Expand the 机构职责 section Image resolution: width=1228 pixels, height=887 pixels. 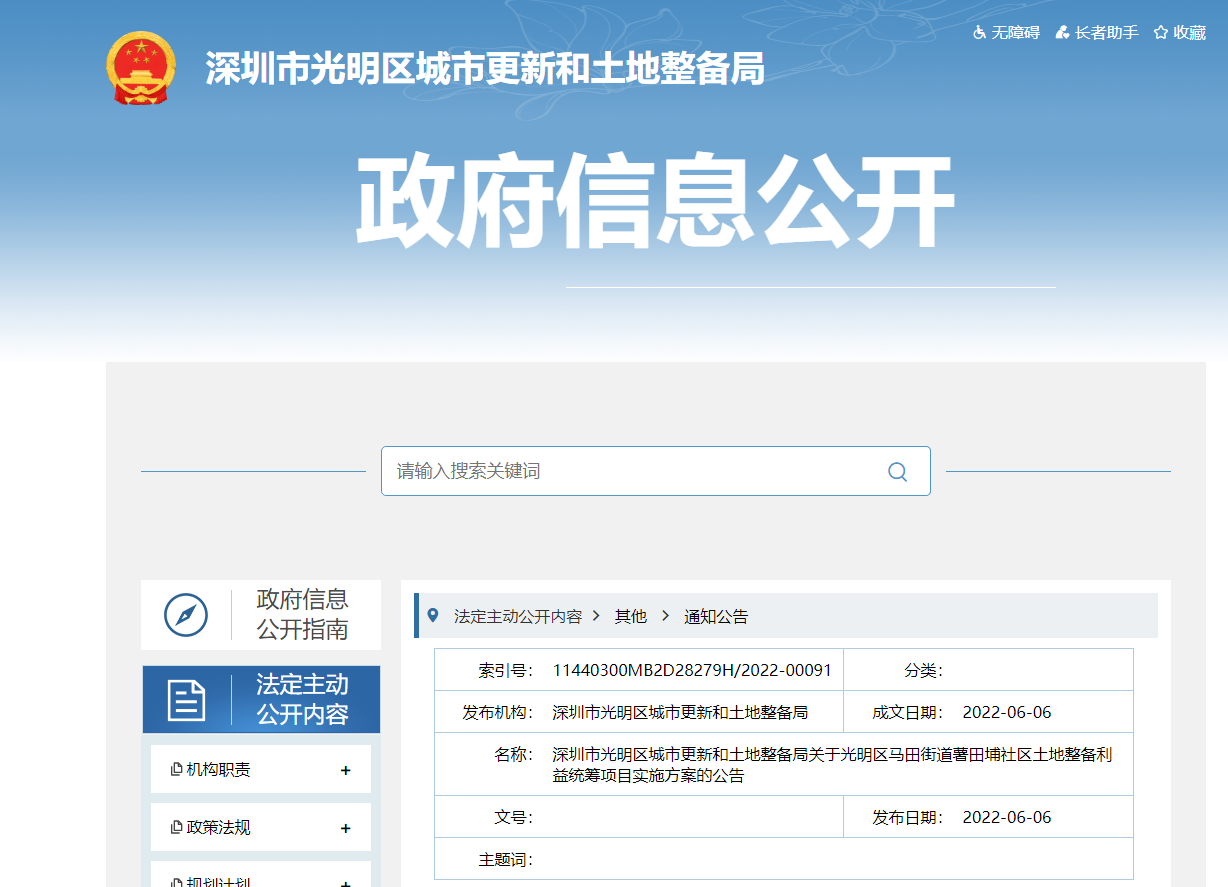(345, 770)
